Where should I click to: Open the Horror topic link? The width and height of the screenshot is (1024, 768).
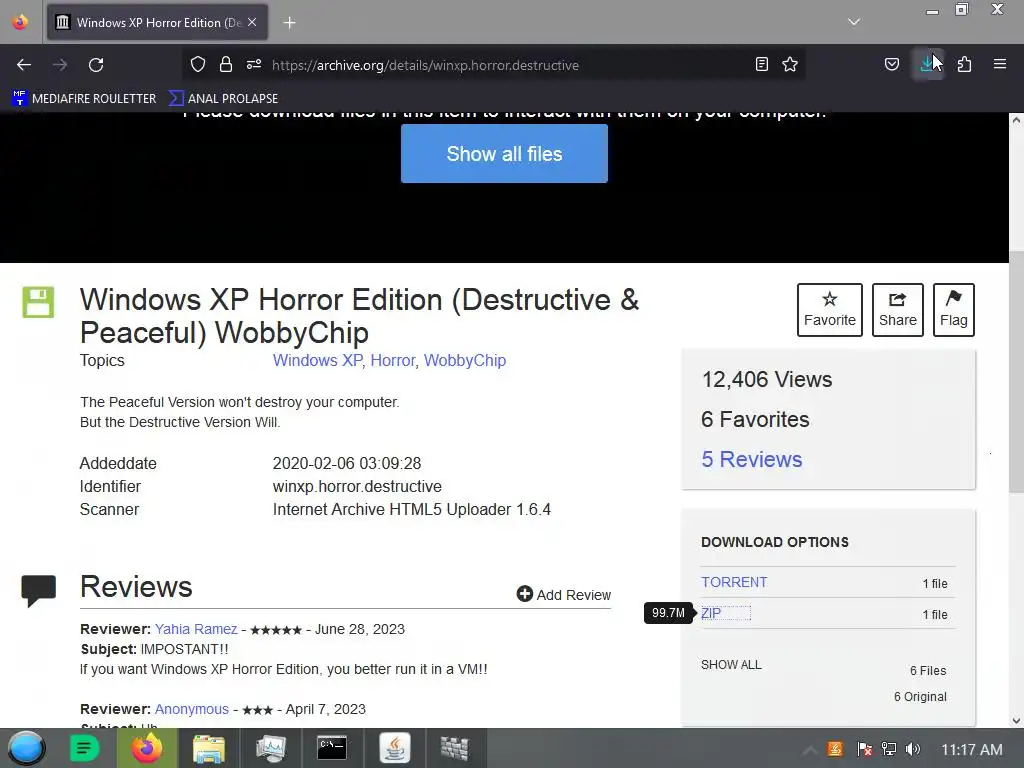[392, 360]
